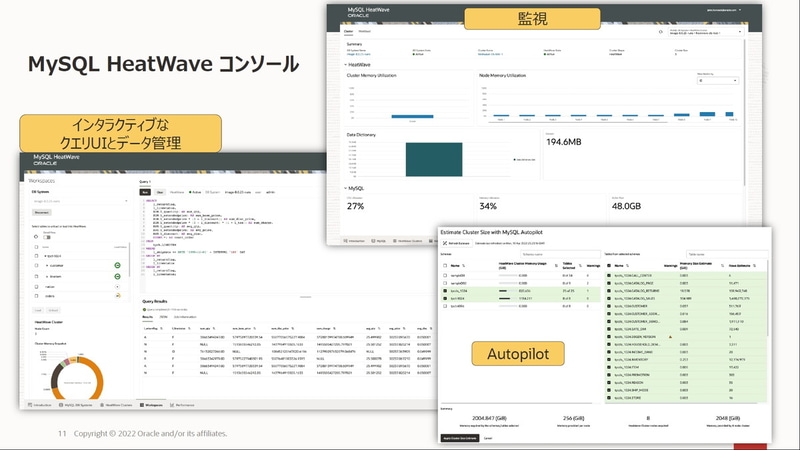Select Cluster tab in monitoring window
The height and width of the screenshot is (450, 800).
(x=348, y=32)
